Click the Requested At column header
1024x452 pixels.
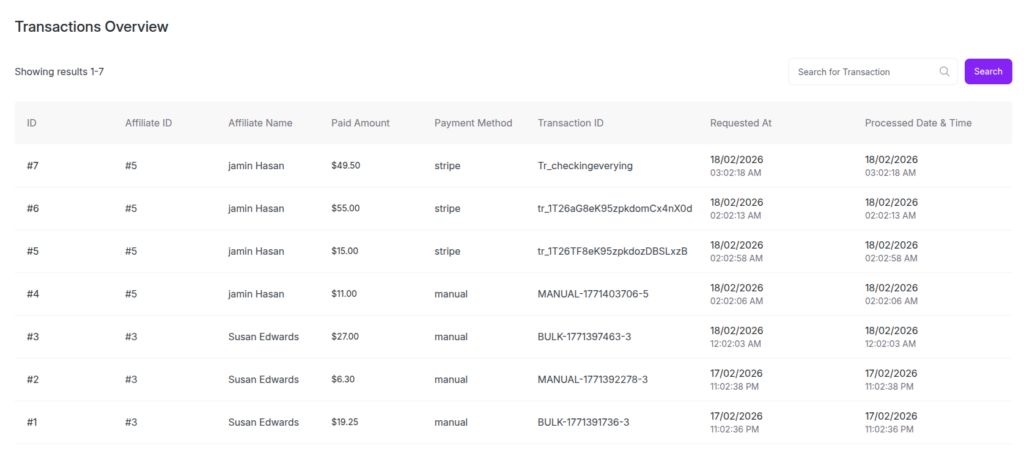pos(740,123)
